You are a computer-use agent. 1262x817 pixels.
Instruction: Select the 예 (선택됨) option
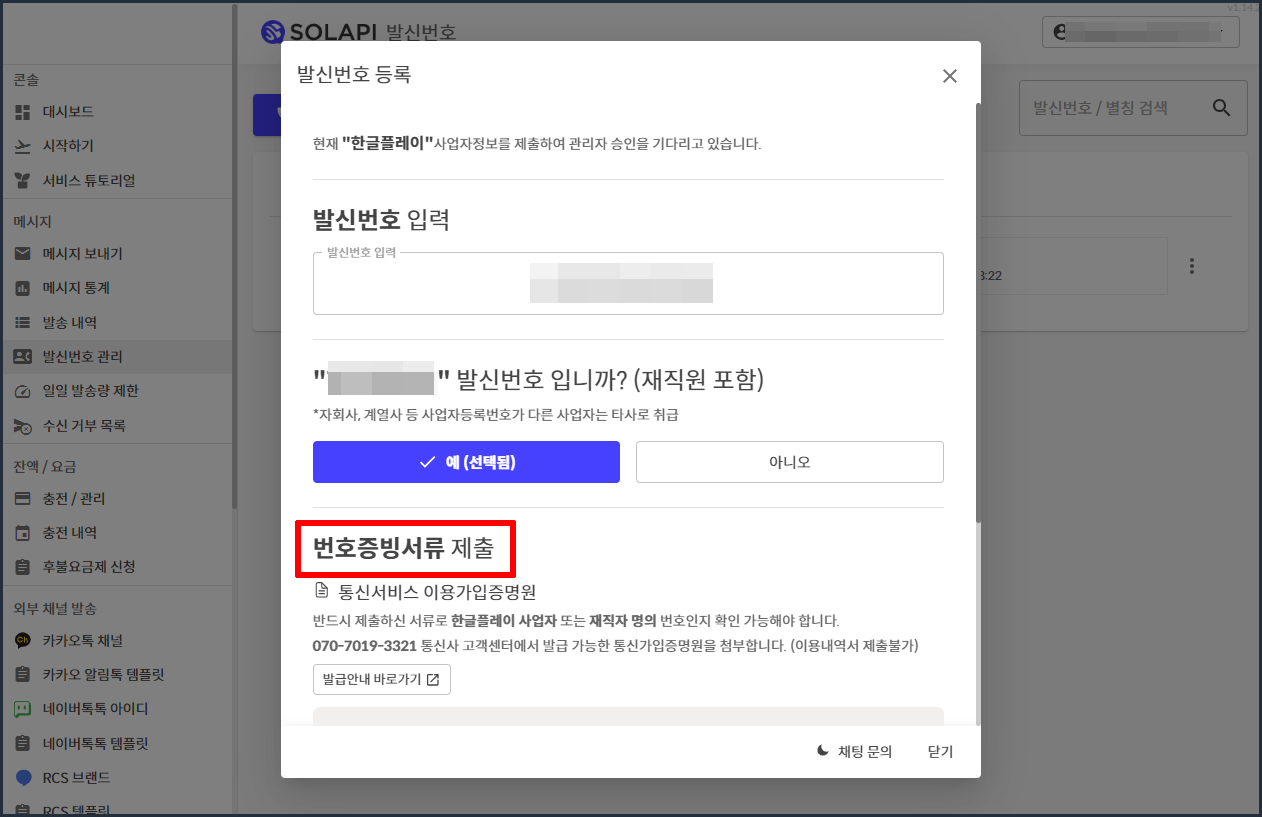pyautogui.click(x=466, y=462)
